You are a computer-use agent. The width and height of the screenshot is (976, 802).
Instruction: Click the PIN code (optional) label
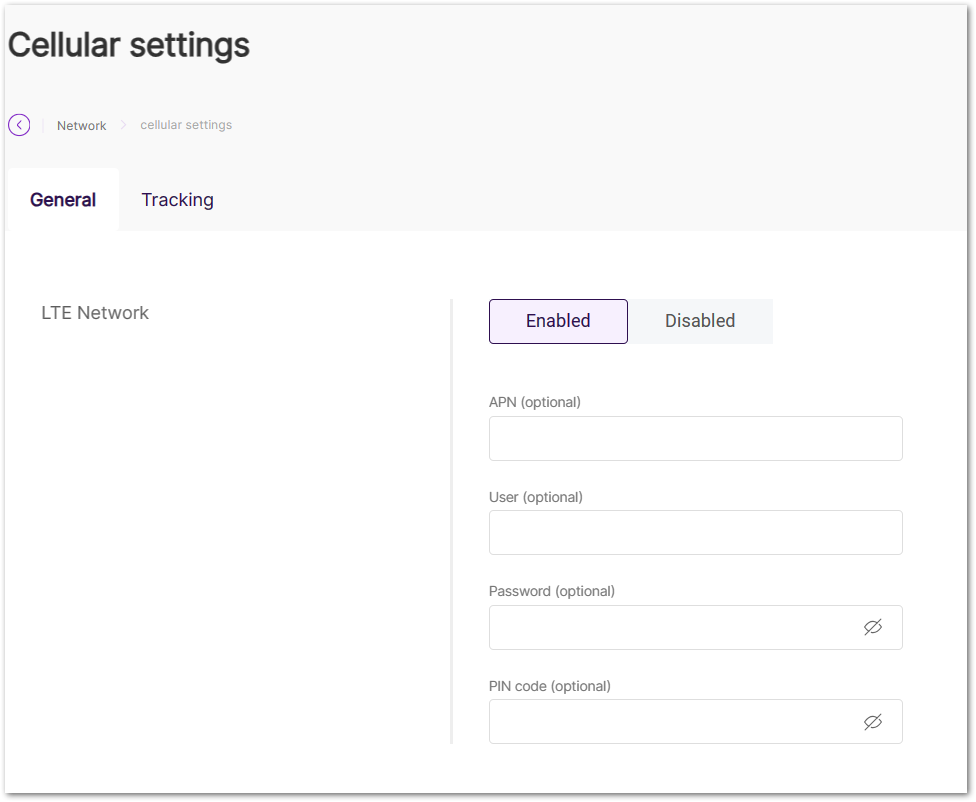coord(549,685)
